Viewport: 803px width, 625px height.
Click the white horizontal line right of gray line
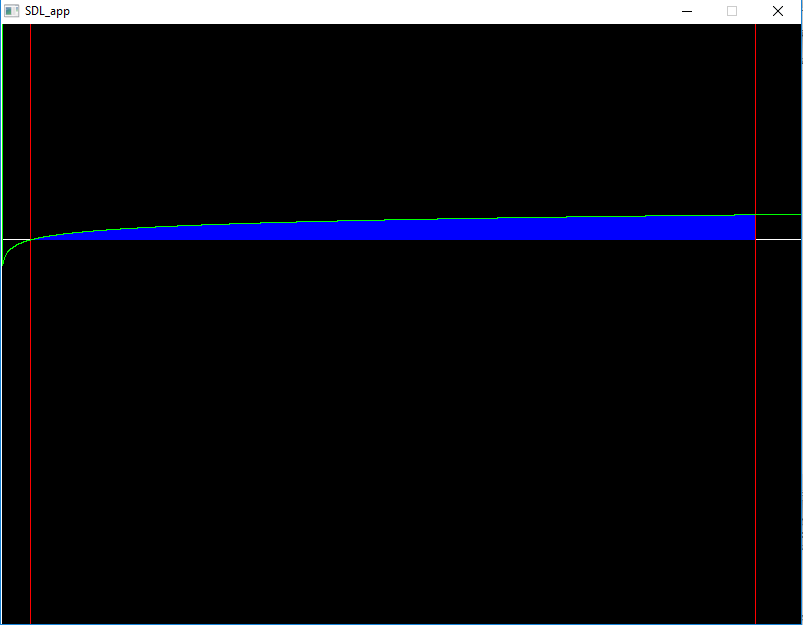[780, 239]
